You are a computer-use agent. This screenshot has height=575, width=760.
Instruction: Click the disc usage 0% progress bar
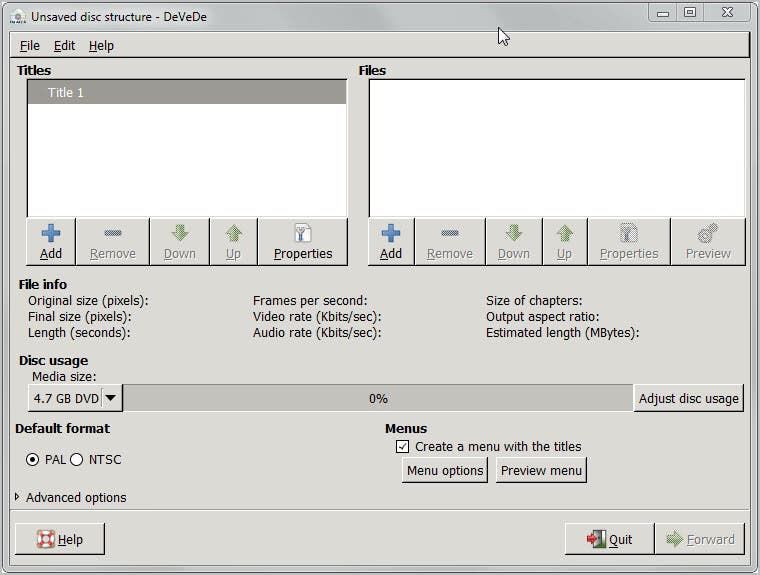[x=378, y=398]
